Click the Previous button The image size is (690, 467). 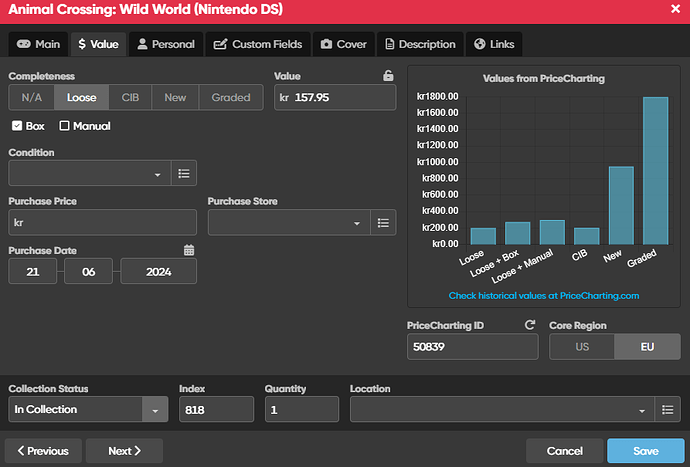click(x=43, y=451)
